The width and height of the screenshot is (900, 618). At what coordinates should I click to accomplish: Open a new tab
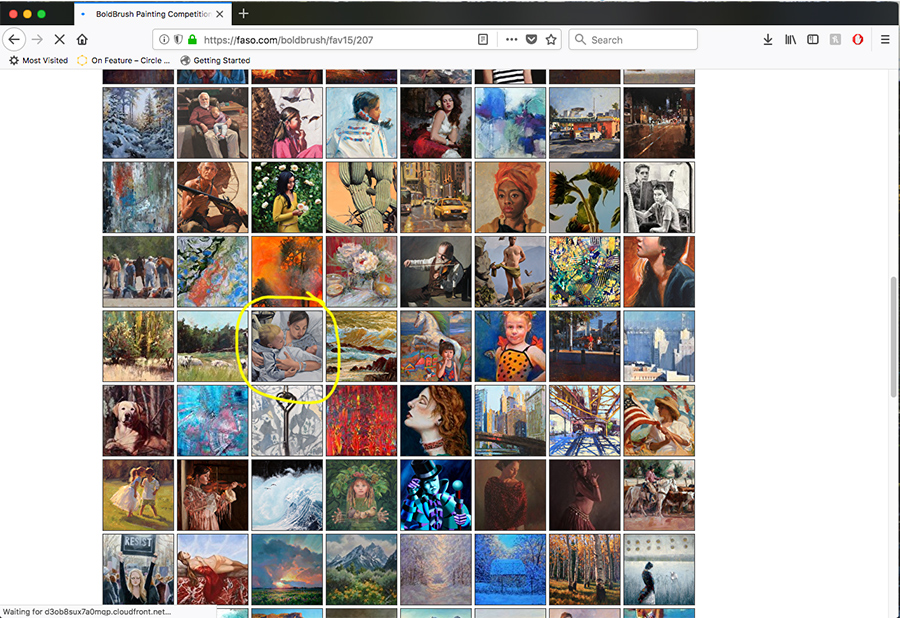click(x=243, y=13)
